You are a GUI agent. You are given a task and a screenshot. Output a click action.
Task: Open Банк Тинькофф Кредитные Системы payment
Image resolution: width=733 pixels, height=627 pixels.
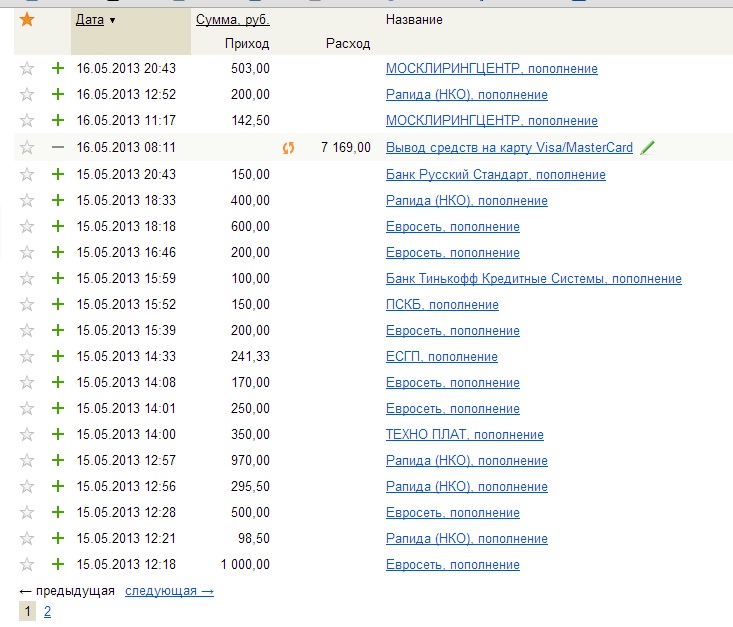tap(533, 279)
